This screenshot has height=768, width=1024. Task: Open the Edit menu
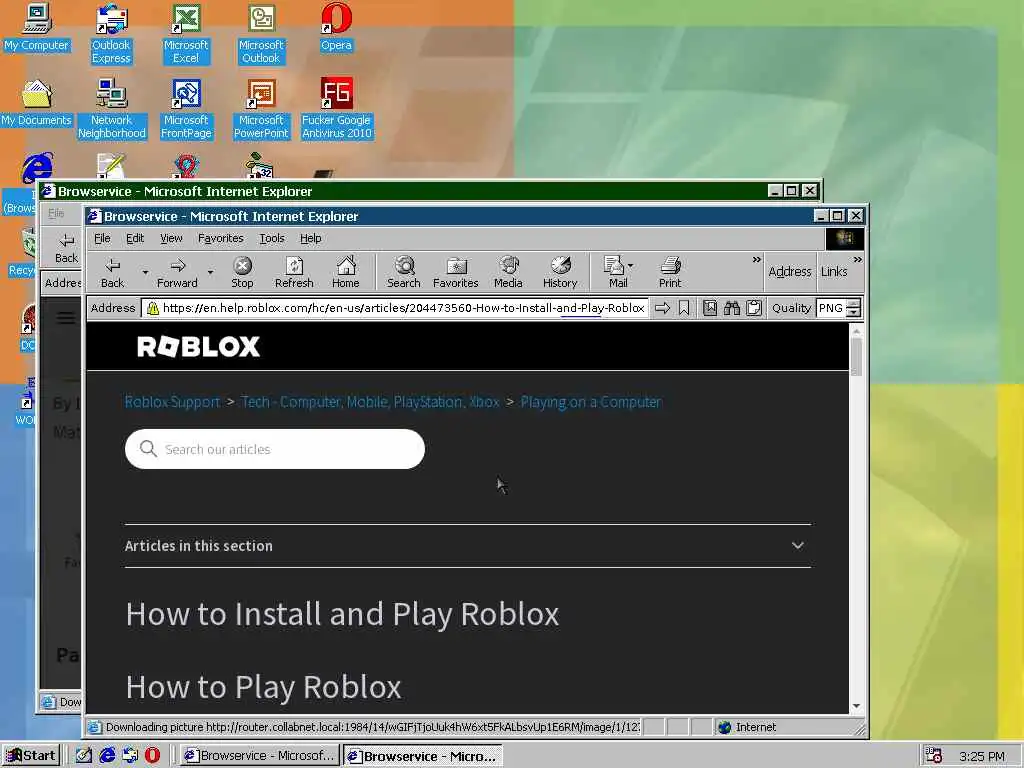(135, 238)
